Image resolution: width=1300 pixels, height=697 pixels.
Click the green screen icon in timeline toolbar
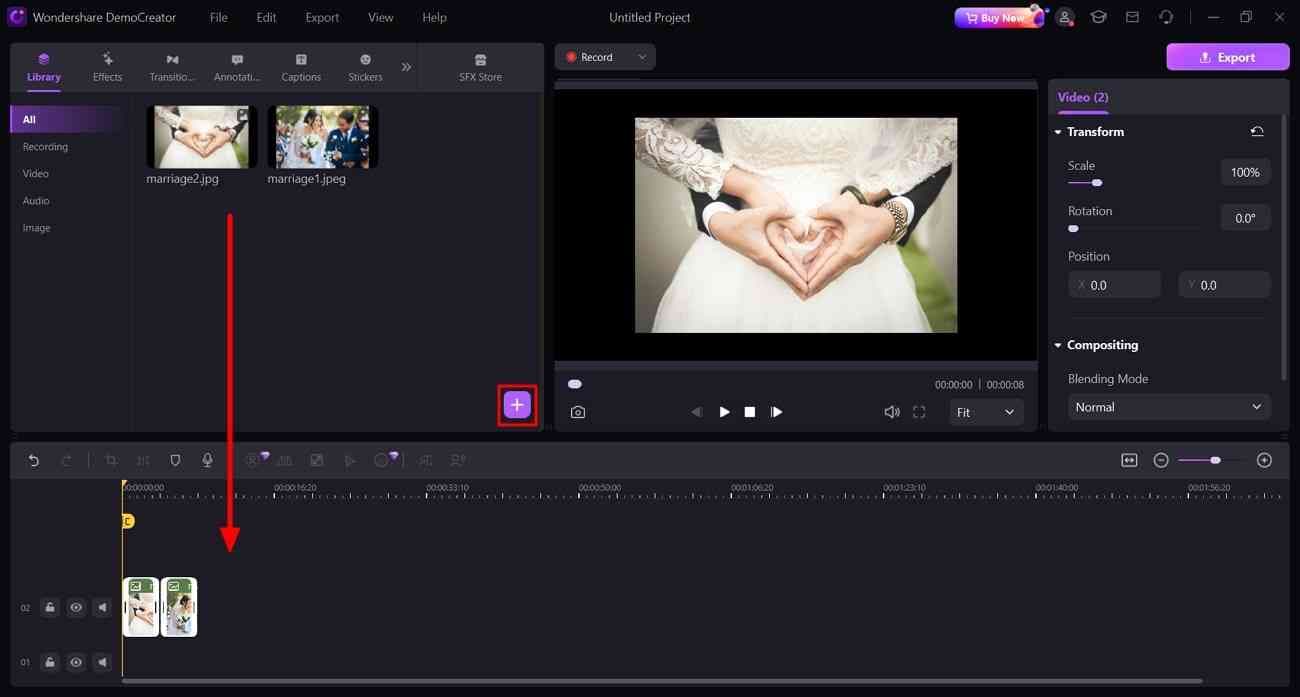pyautogui.click(x=317, y=460)
